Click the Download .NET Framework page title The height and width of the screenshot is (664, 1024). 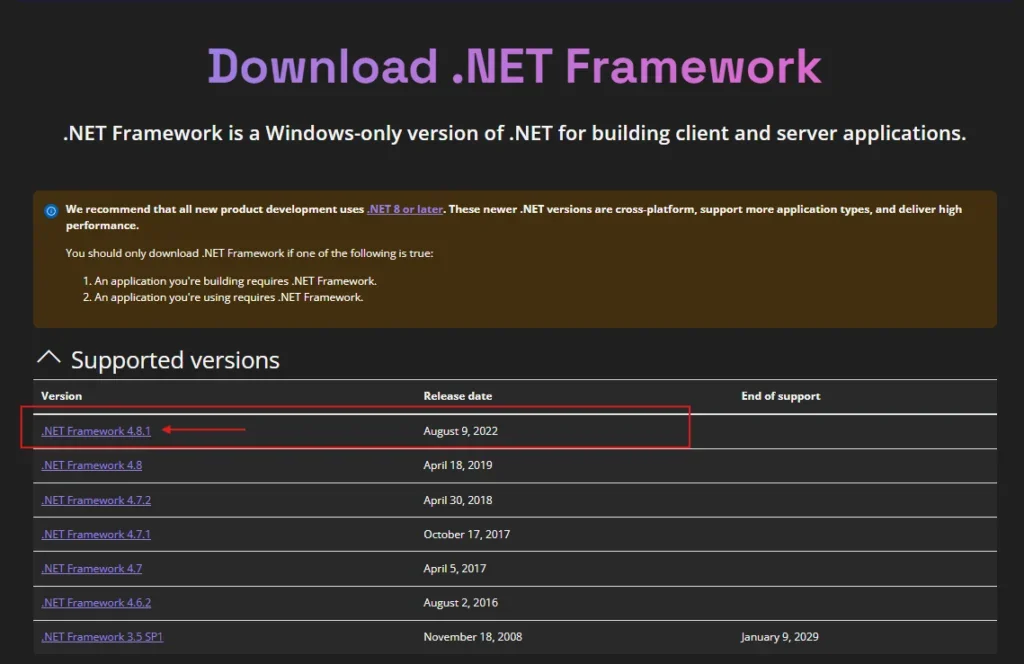pos(512,65)
